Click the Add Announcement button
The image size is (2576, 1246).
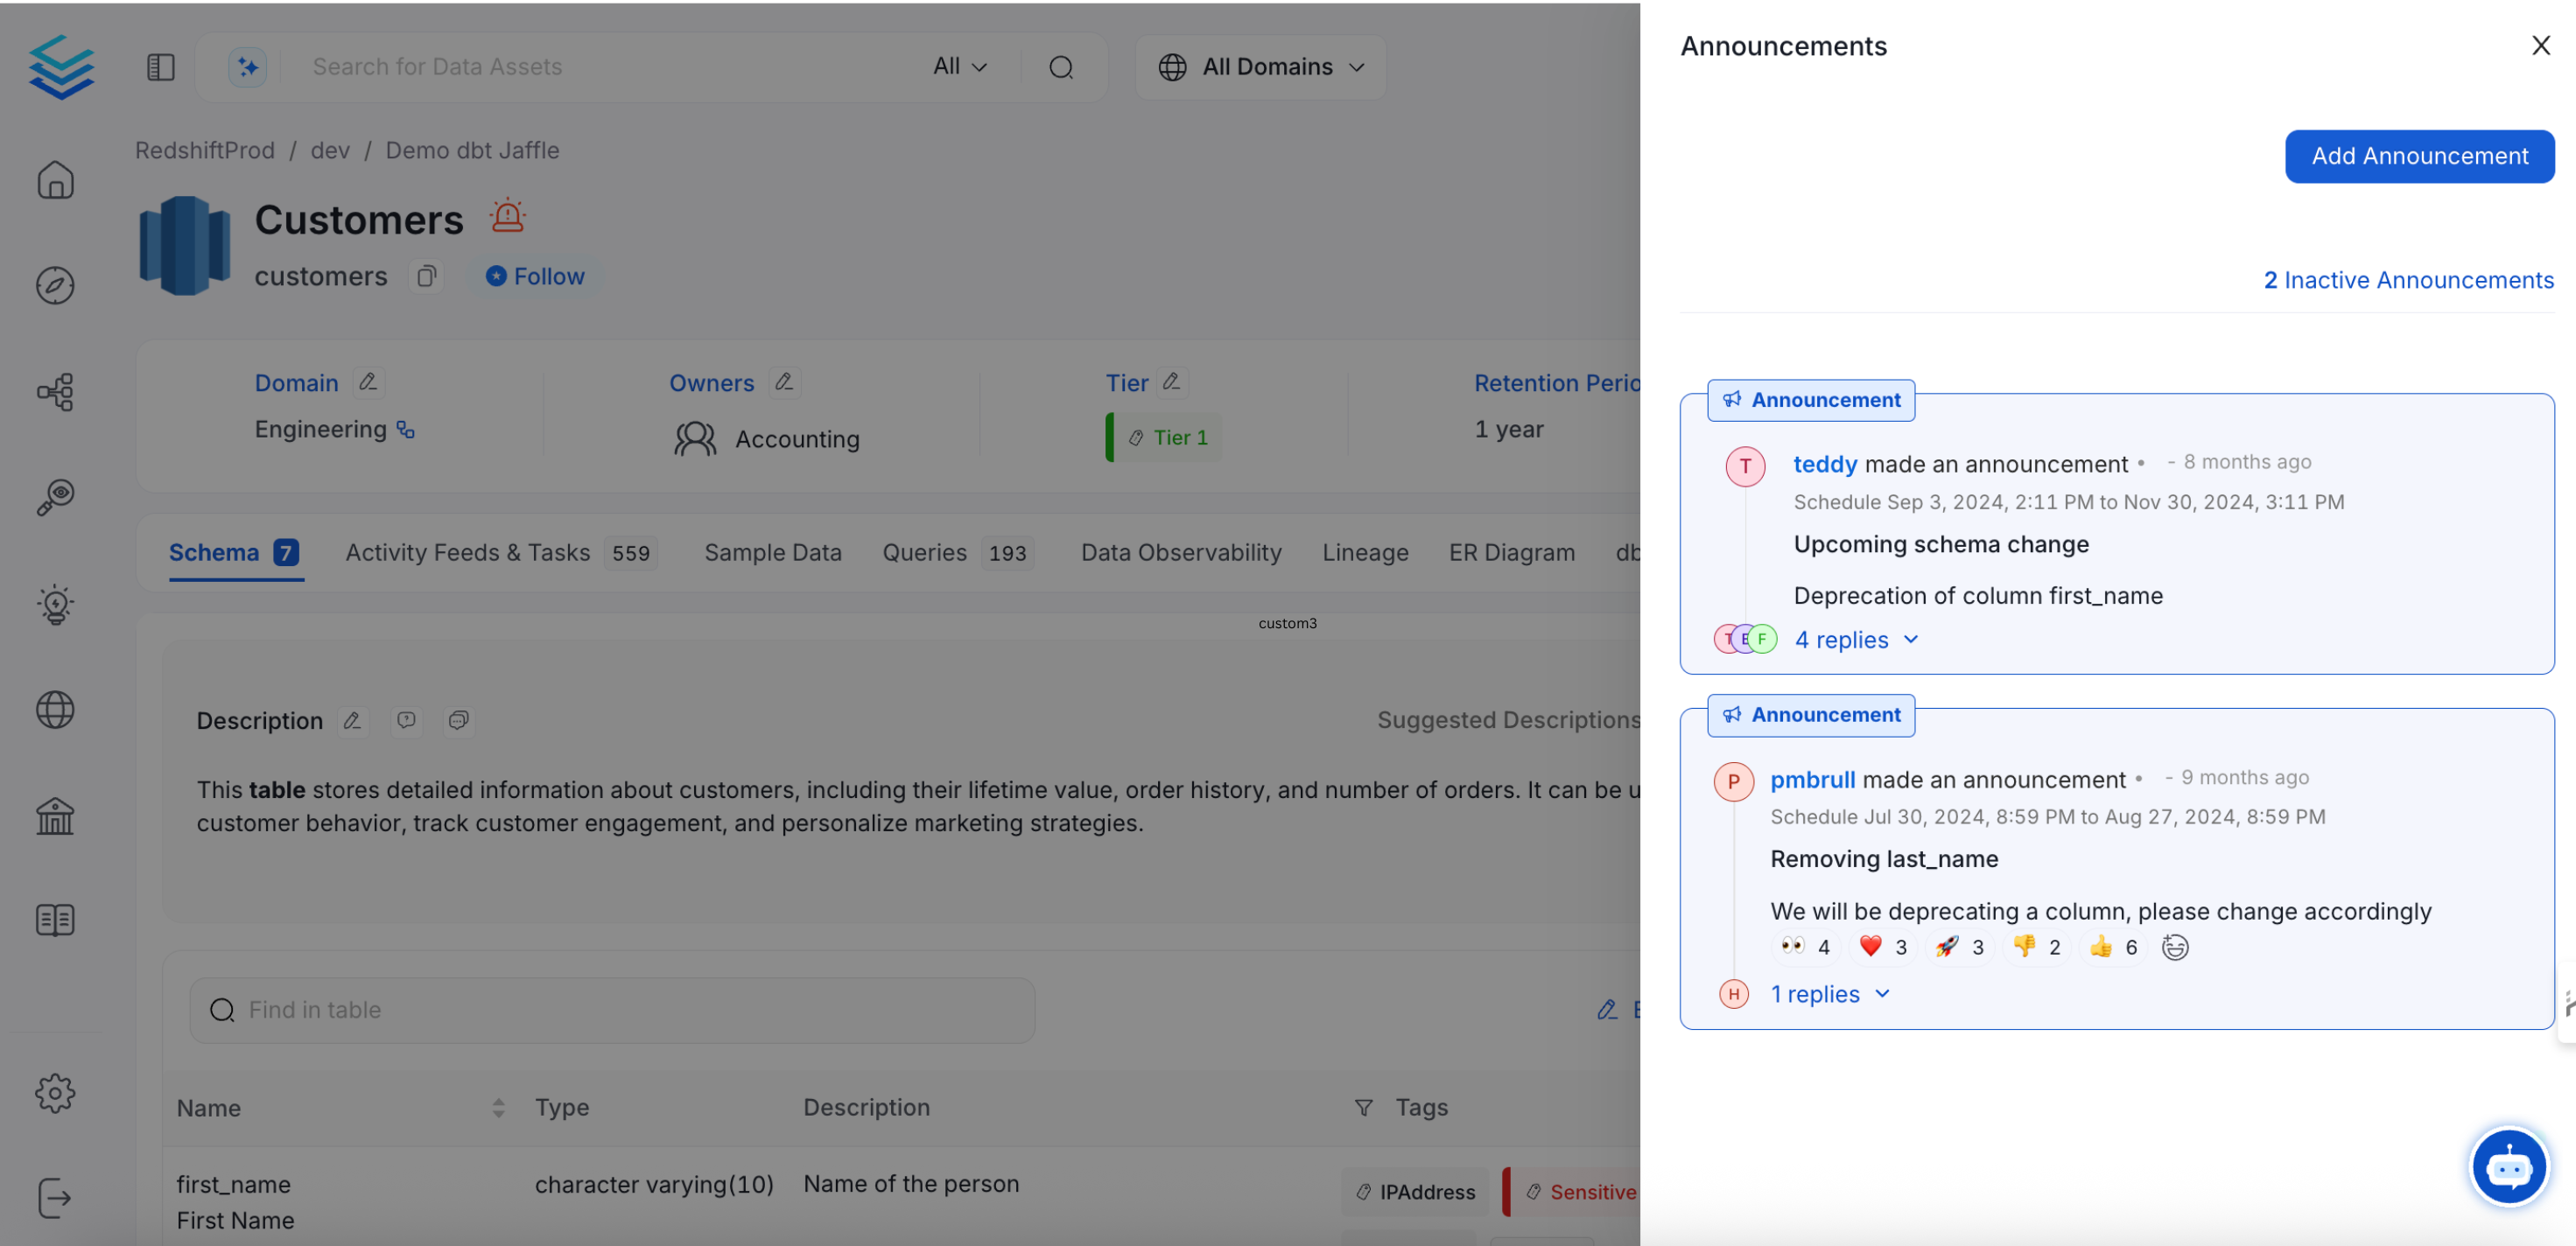click(2418, 156)
